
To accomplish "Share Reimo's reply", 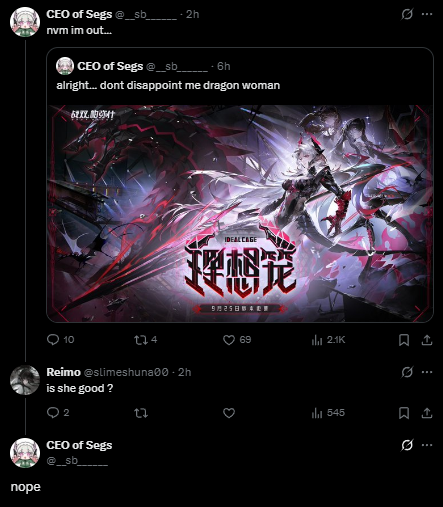I will pyautogui.click(x=427, y=413).
